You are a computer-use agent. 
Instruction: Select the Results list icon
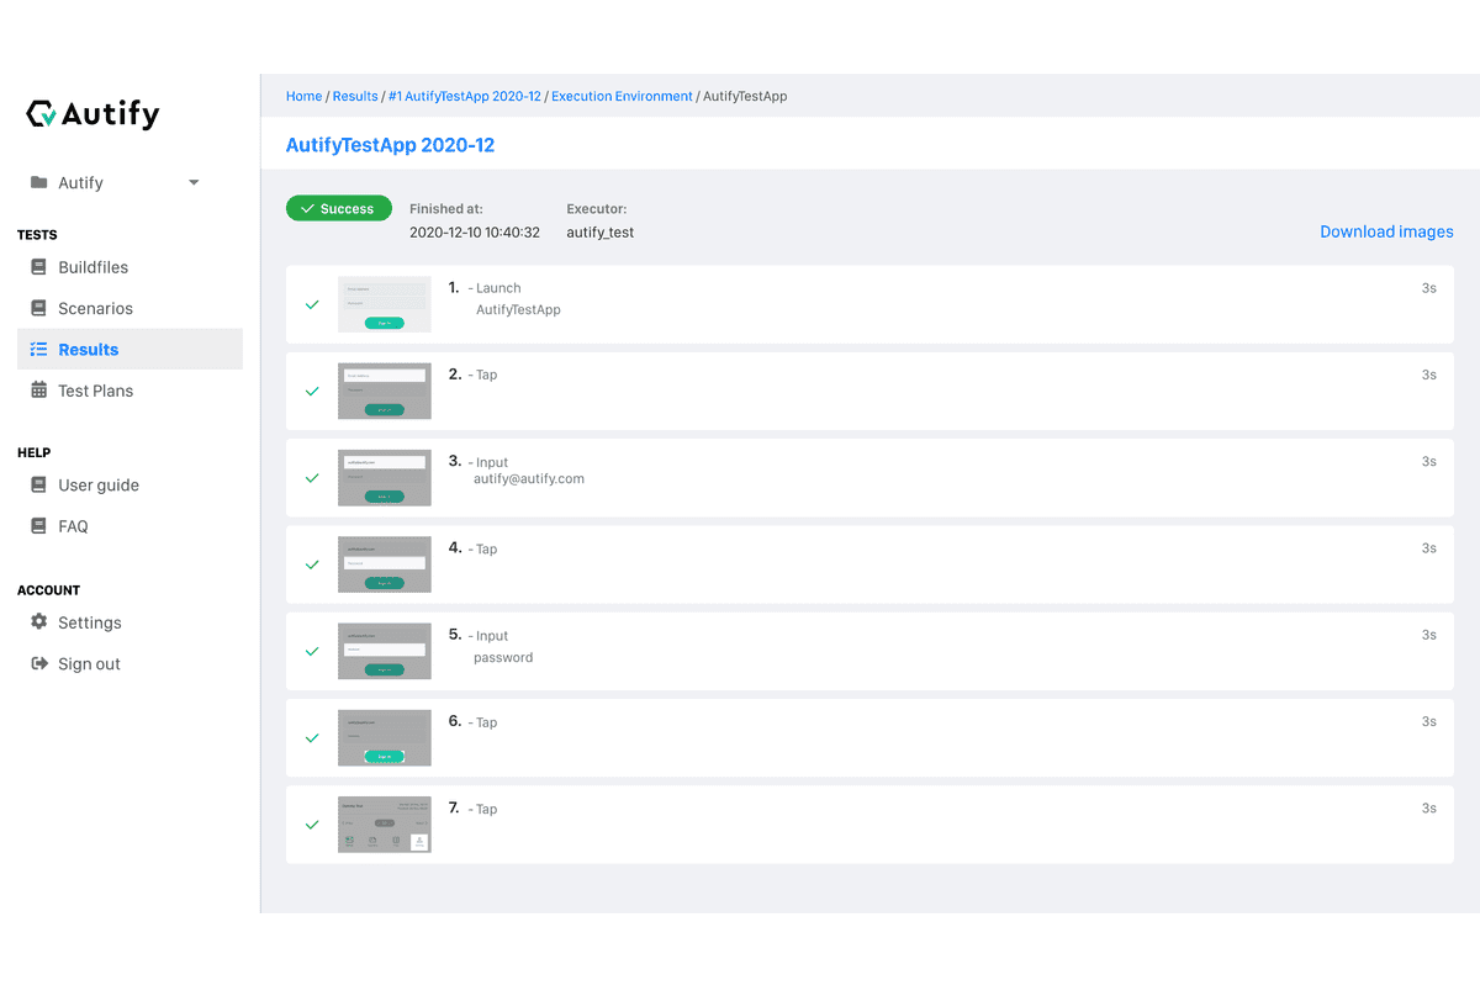coord(38,349)
